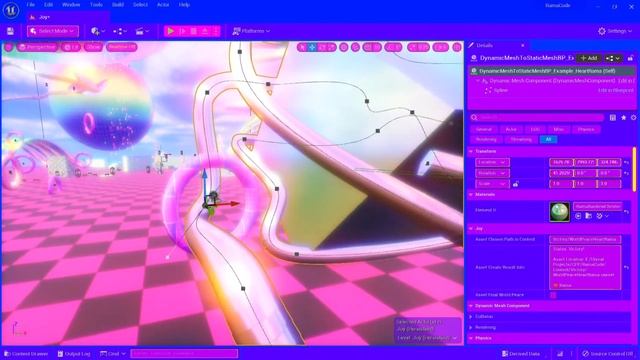Image resolution: width=640 pixels, height=360 pixels.
Task: Select the translate gizmo tool in viewport
Action: click(312, 47)
